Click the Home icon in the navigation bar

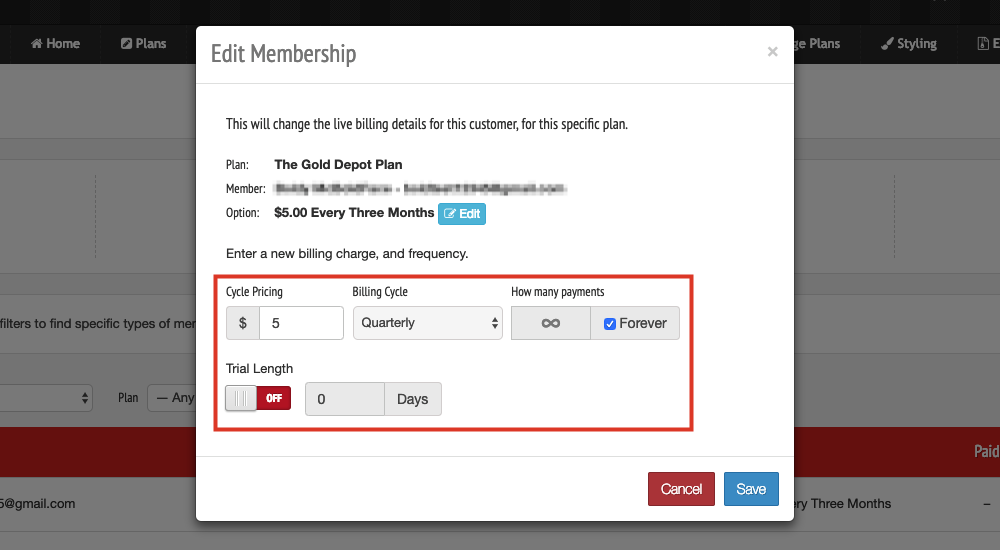36,43
